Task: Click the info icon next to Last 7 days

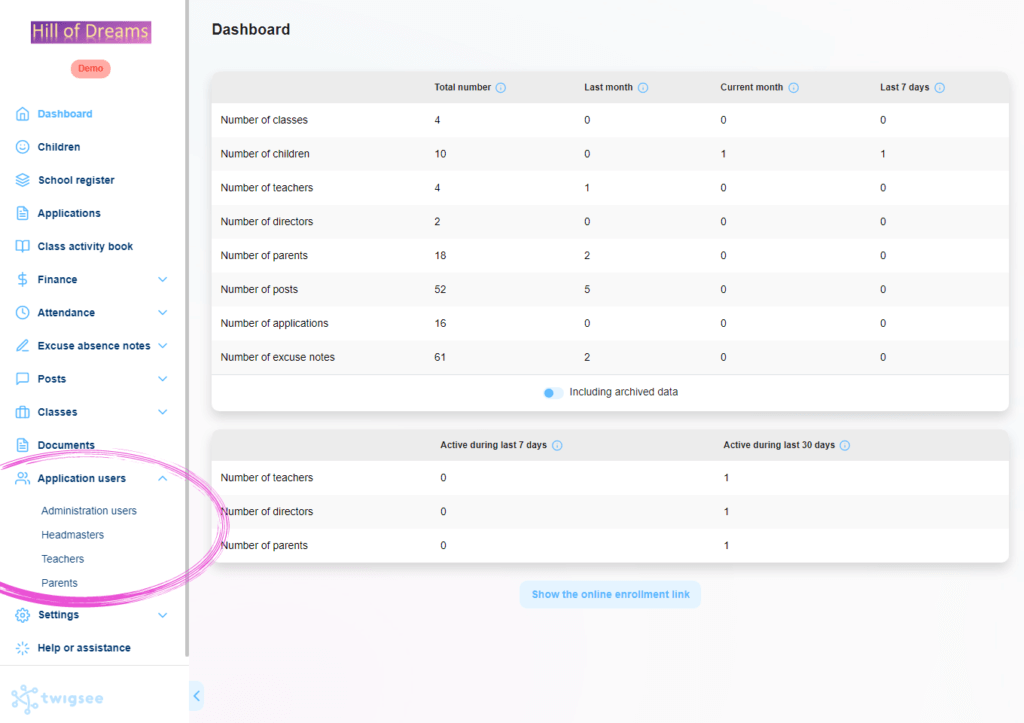Action: [940, 88]
